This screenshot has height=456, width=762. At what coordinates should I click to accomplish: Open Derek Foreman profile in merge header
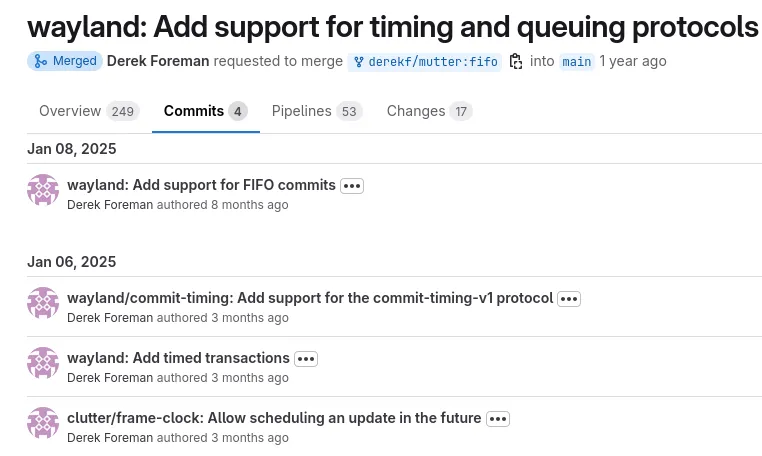[x=158, y=61]
